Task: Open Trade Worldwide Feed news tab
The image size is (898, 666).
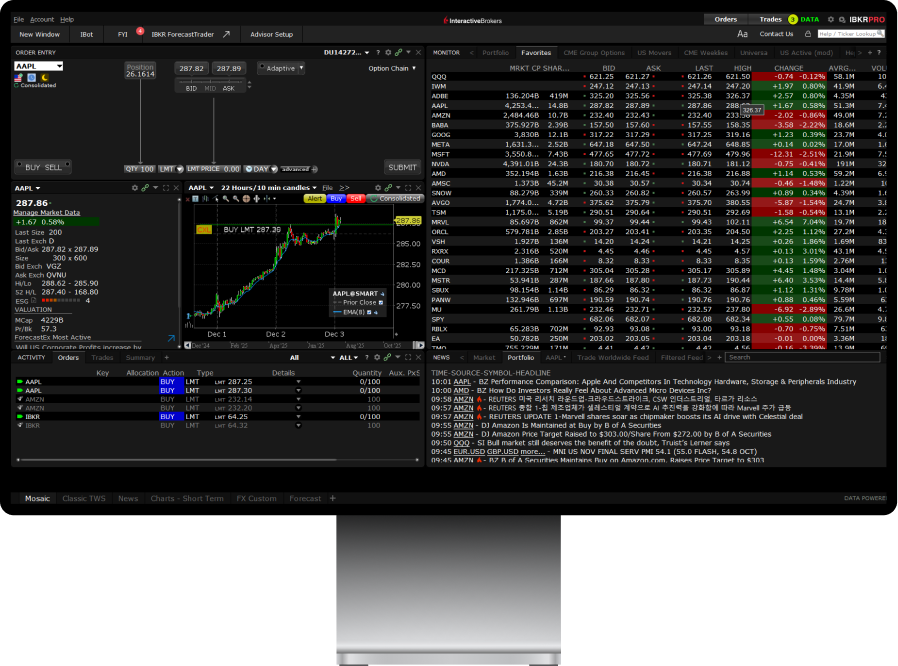Action: (x=613, y=357)
